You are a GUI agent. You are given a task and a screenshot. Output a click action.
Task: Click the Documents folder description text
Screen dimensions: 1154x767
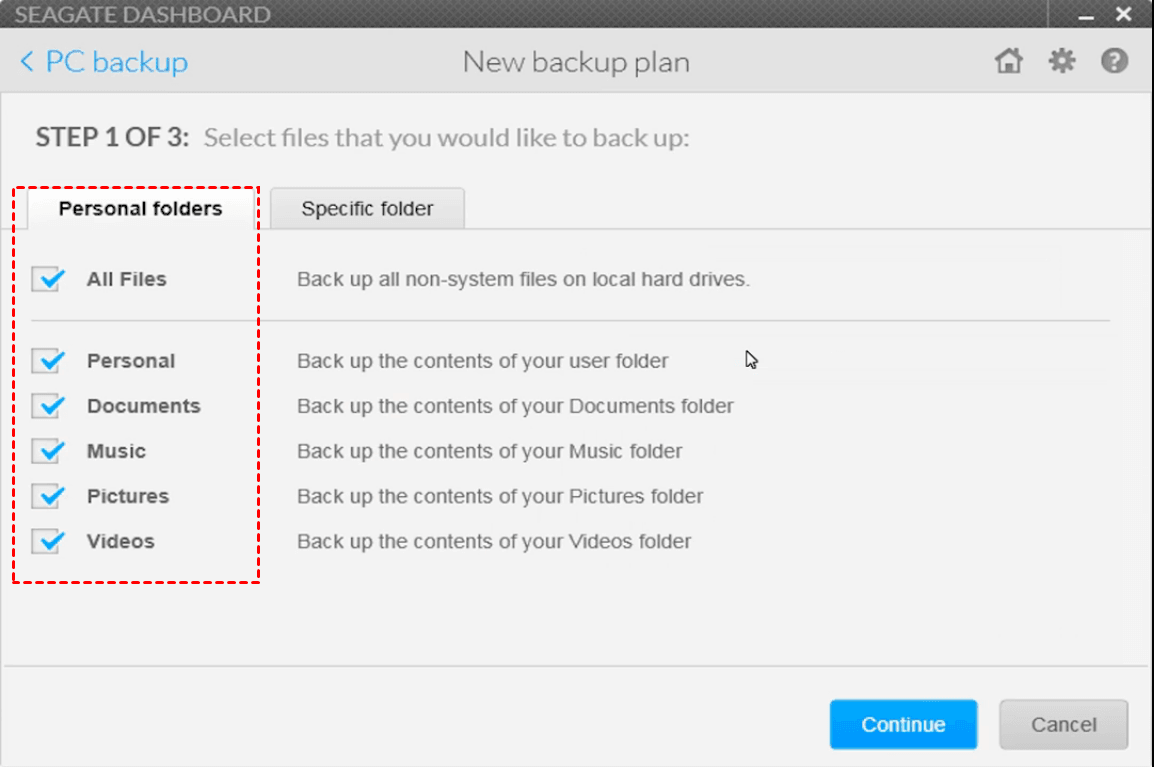tap(515, 406)
